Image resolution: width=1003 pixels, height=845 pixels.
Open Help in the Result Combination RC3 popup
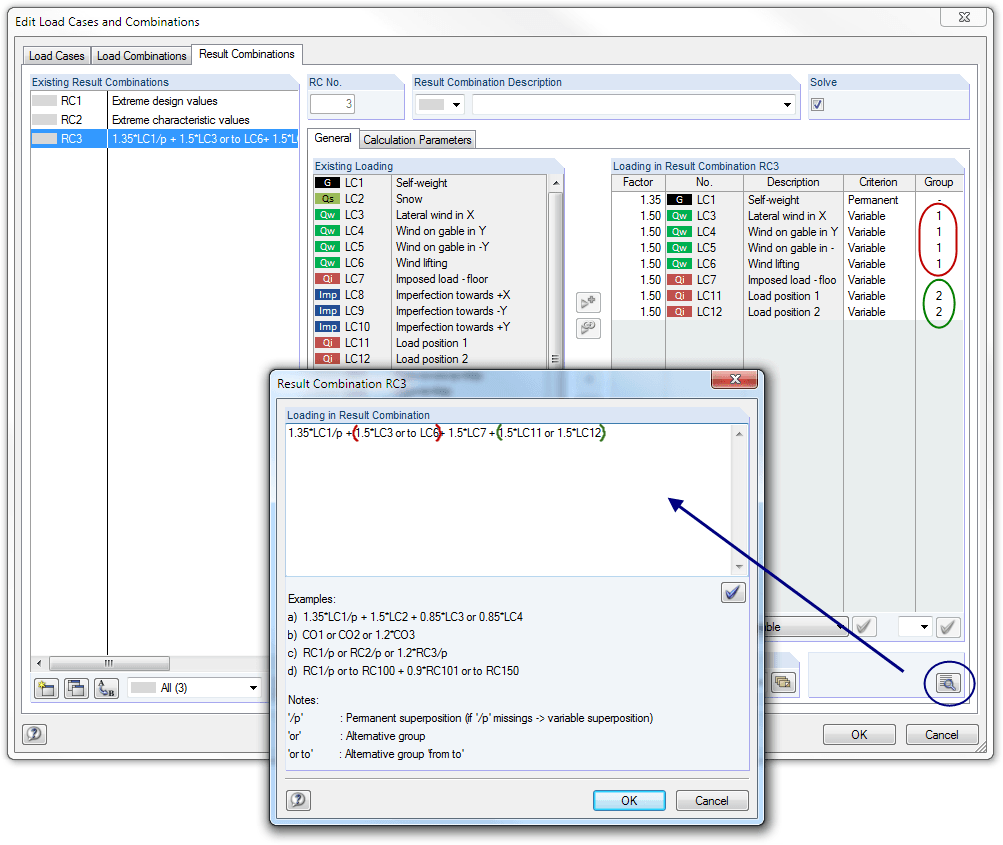(x=298, y=800)
